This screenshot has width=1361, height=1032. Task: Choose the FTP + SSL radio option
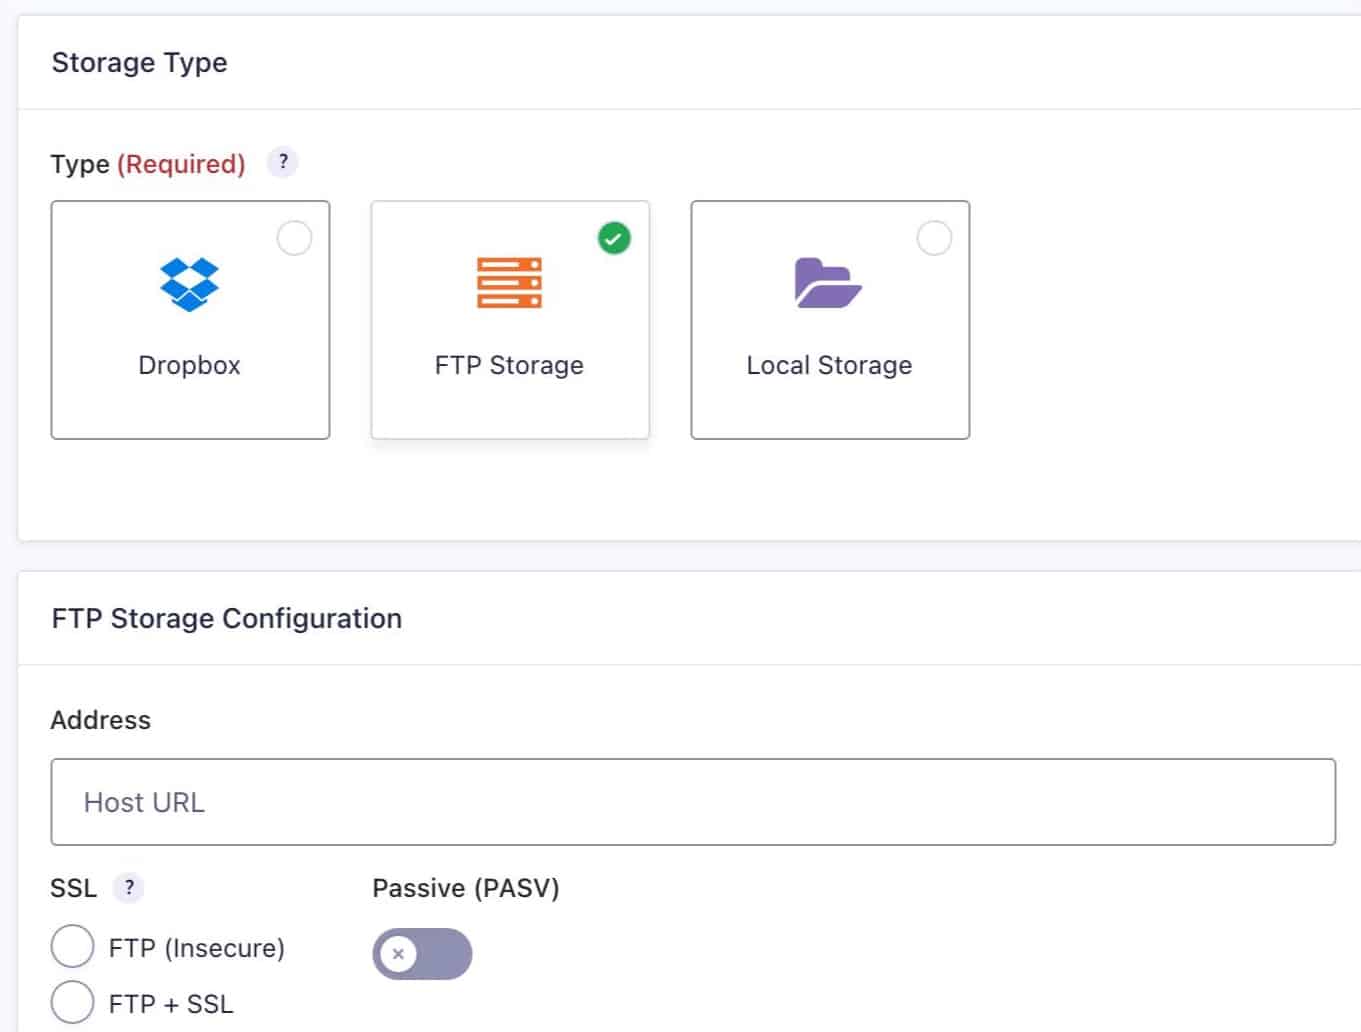pos(72,1002)
